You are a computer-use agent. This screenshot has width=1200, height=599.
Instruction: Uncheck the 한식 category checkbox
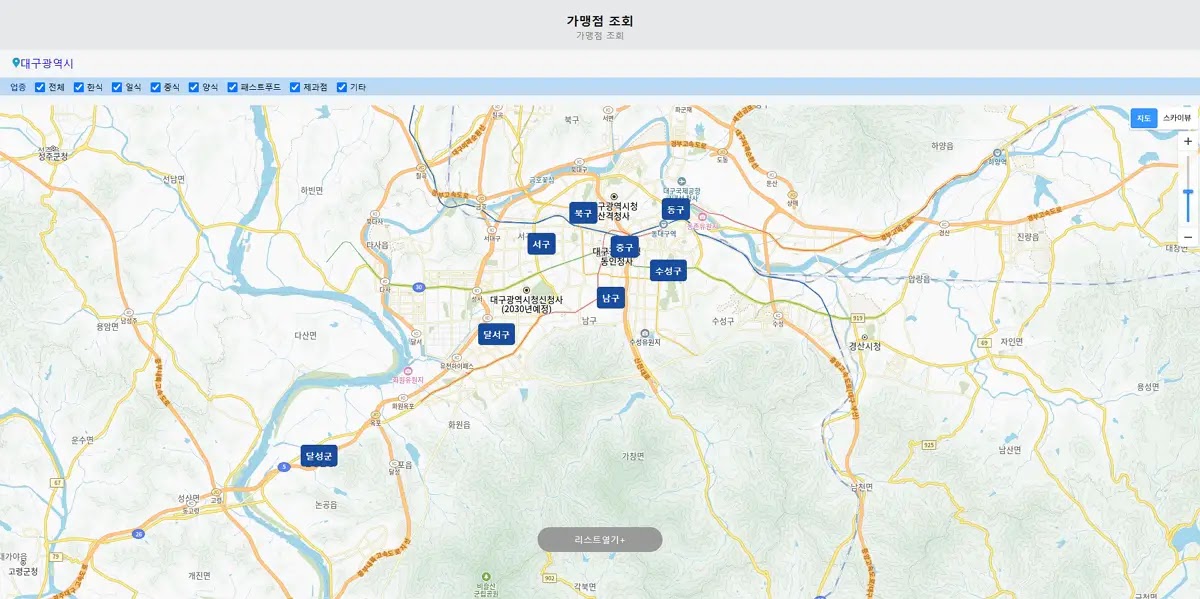pos(79,87)
